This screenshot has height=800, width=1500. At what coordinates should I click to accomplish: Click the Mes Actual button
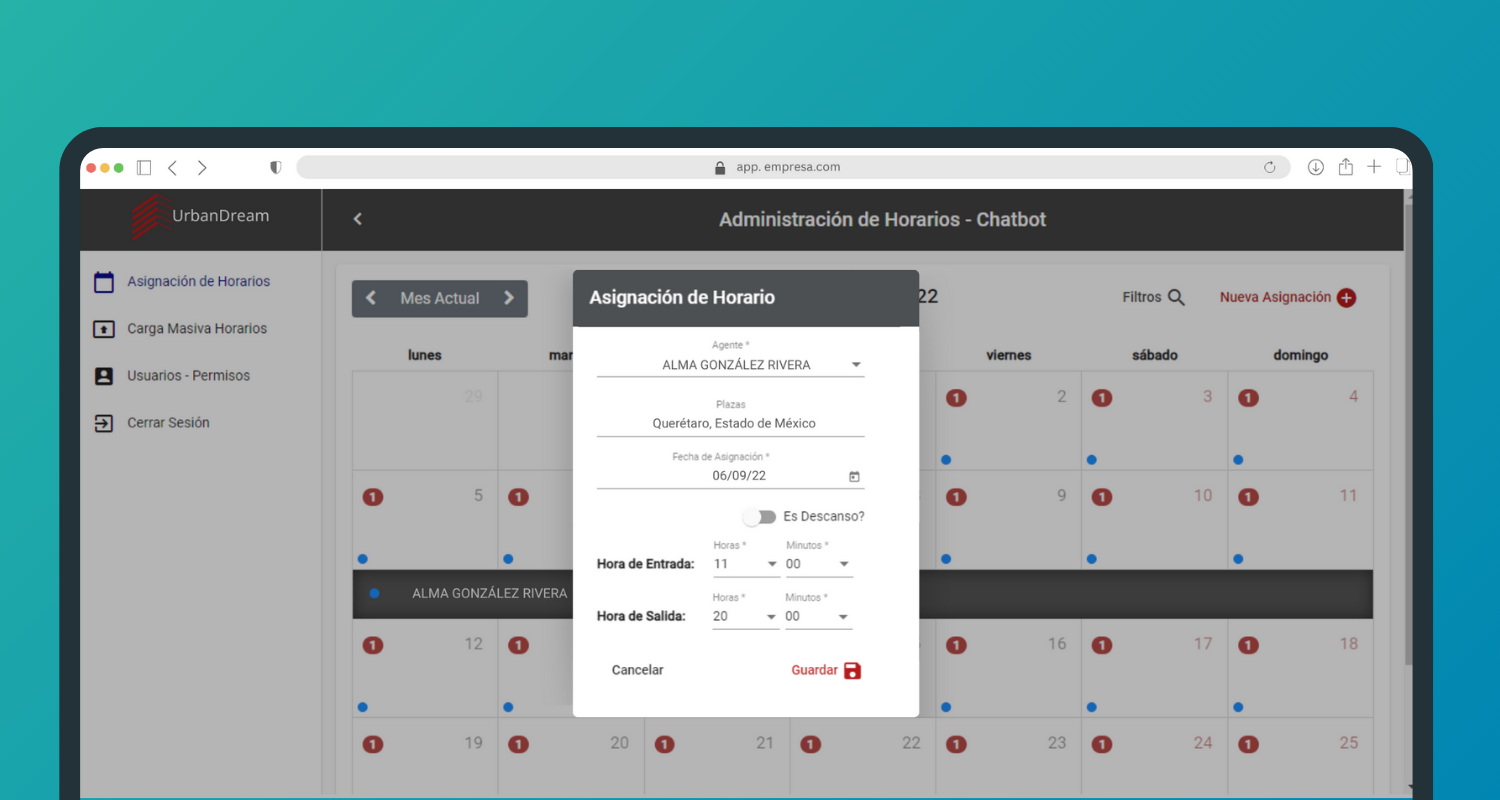440,298
